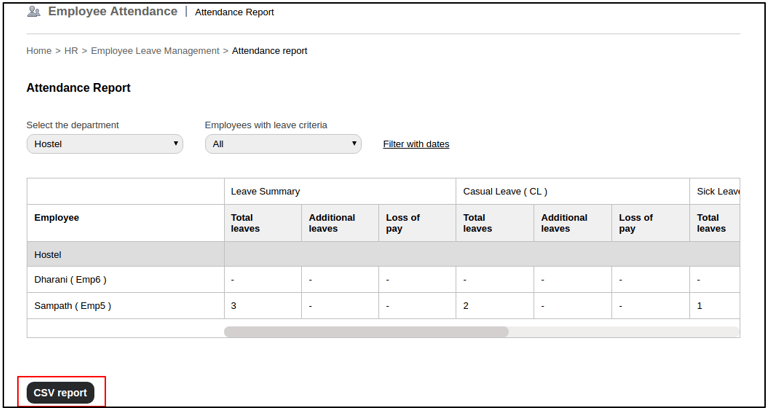
Task: Click the Attendance Report page heading
Action: (x=78, y=88)
